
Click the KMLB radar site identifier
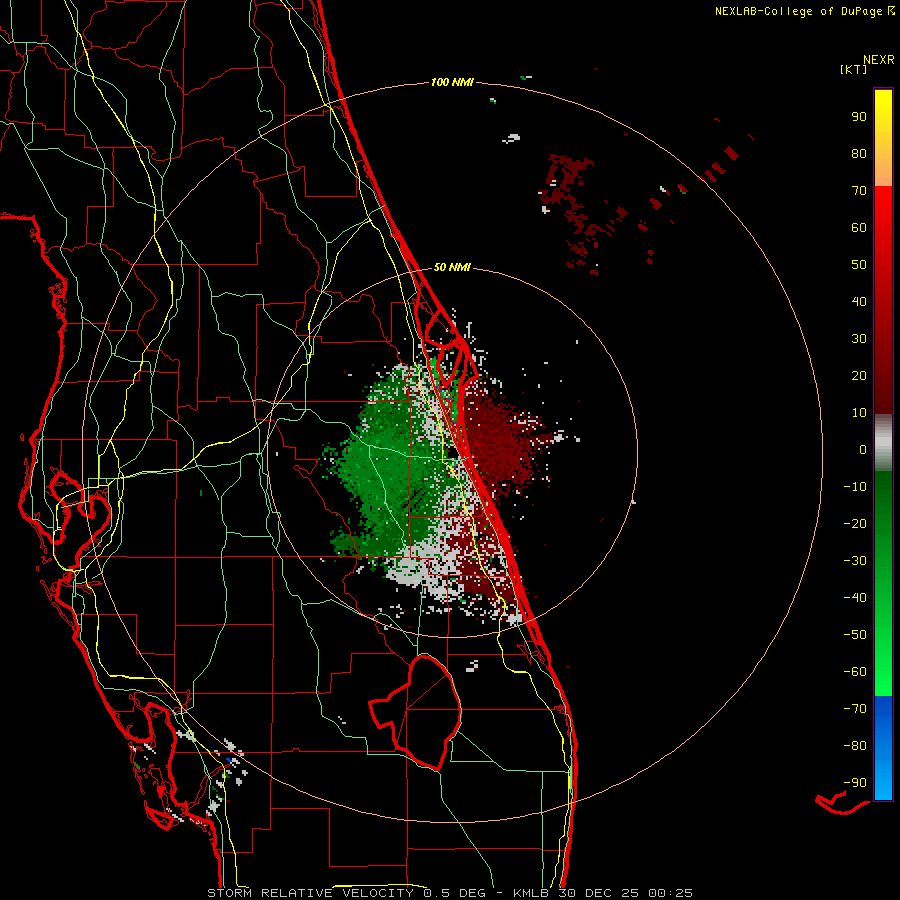pyautogui.click(x=531, y=893)
